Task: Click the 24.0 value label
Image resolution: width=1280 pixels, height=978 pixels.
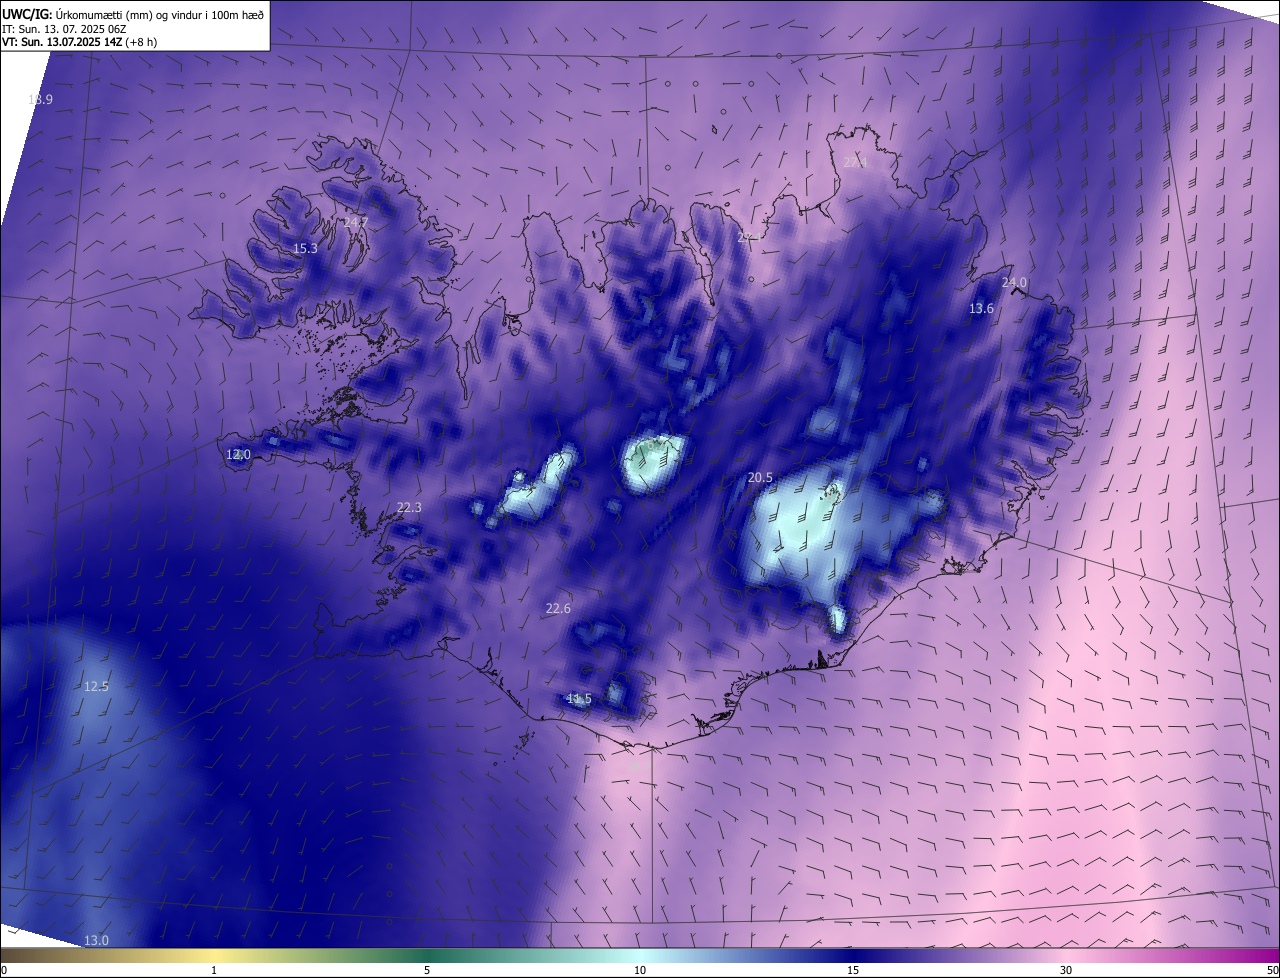Action: pyautogui.click(x=1014, y=283)
